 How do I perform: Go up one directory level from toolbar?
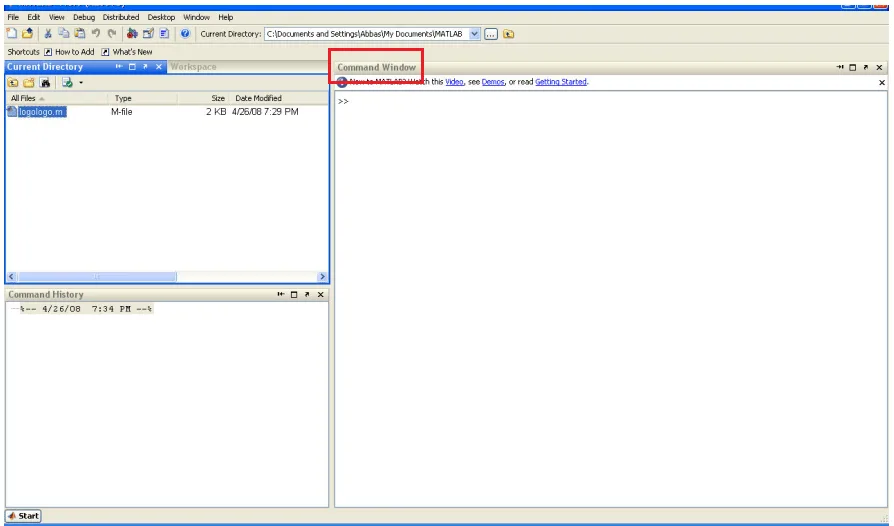(x=509, y=34)
